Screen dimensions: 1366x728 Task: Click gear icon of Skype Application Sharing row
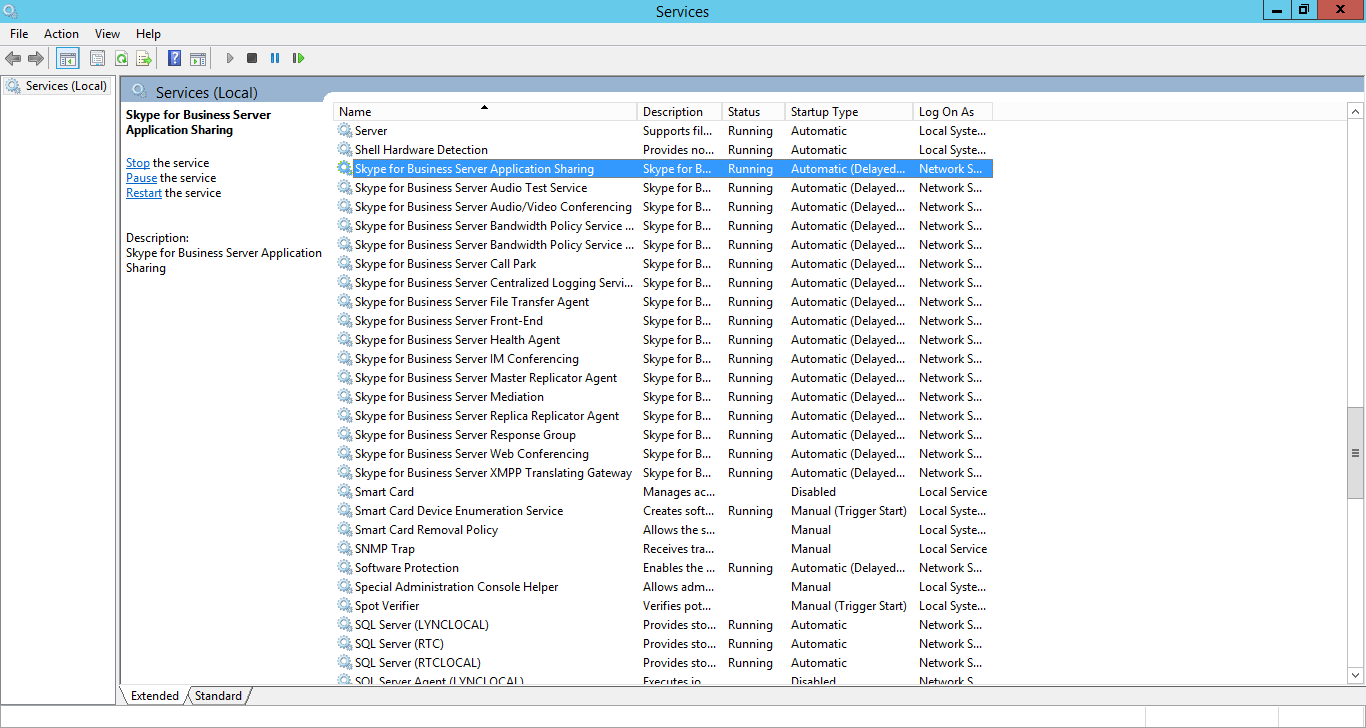(x=345, y=169)
